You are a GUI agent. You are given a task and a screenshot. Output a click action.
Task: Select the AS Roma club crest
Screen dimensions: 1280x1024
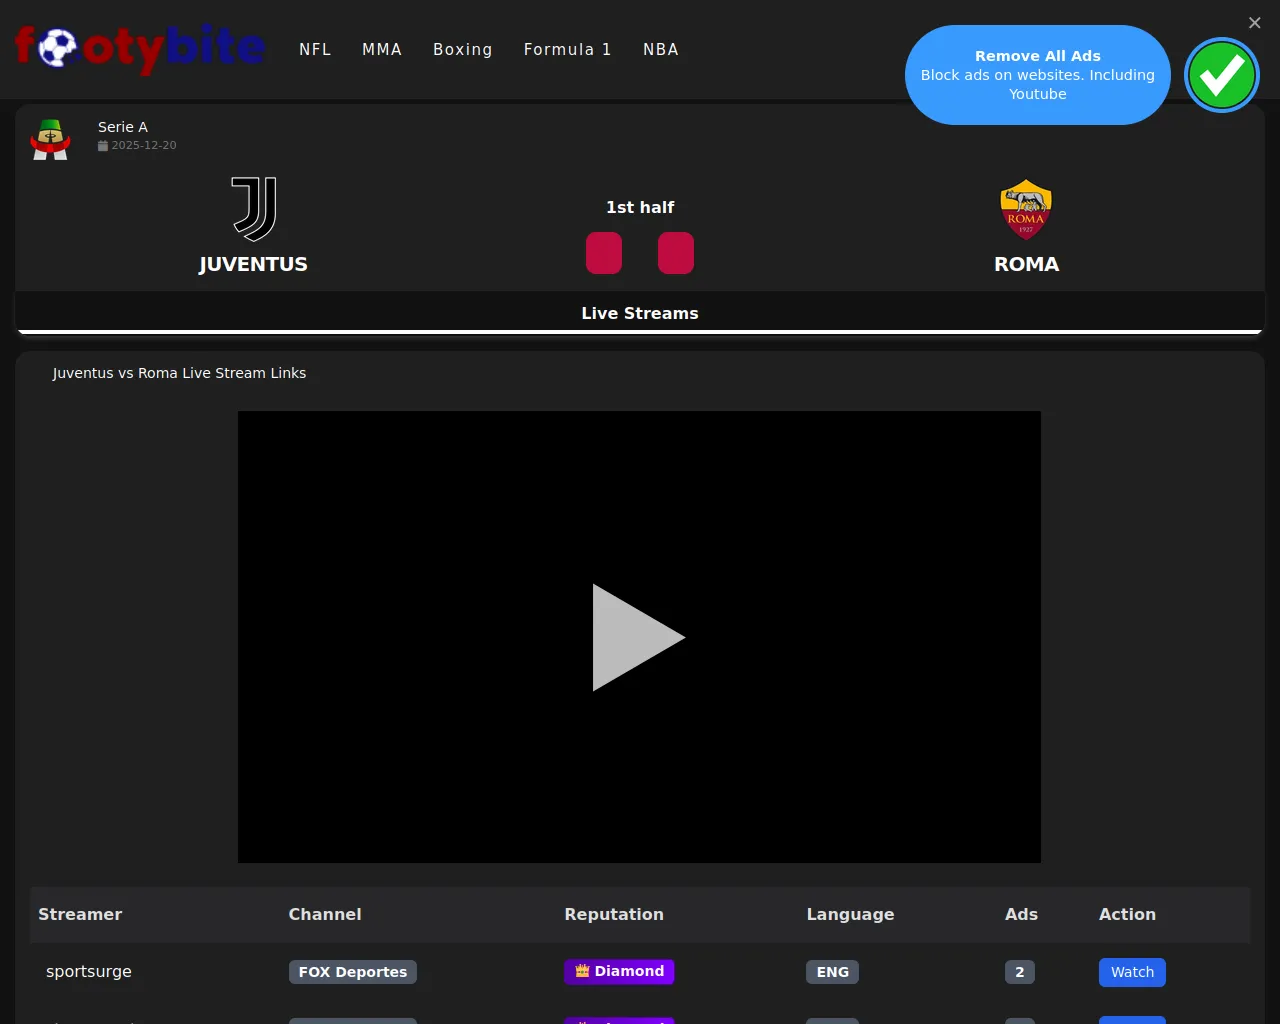pyautogui.click(x=1026, y=209)
